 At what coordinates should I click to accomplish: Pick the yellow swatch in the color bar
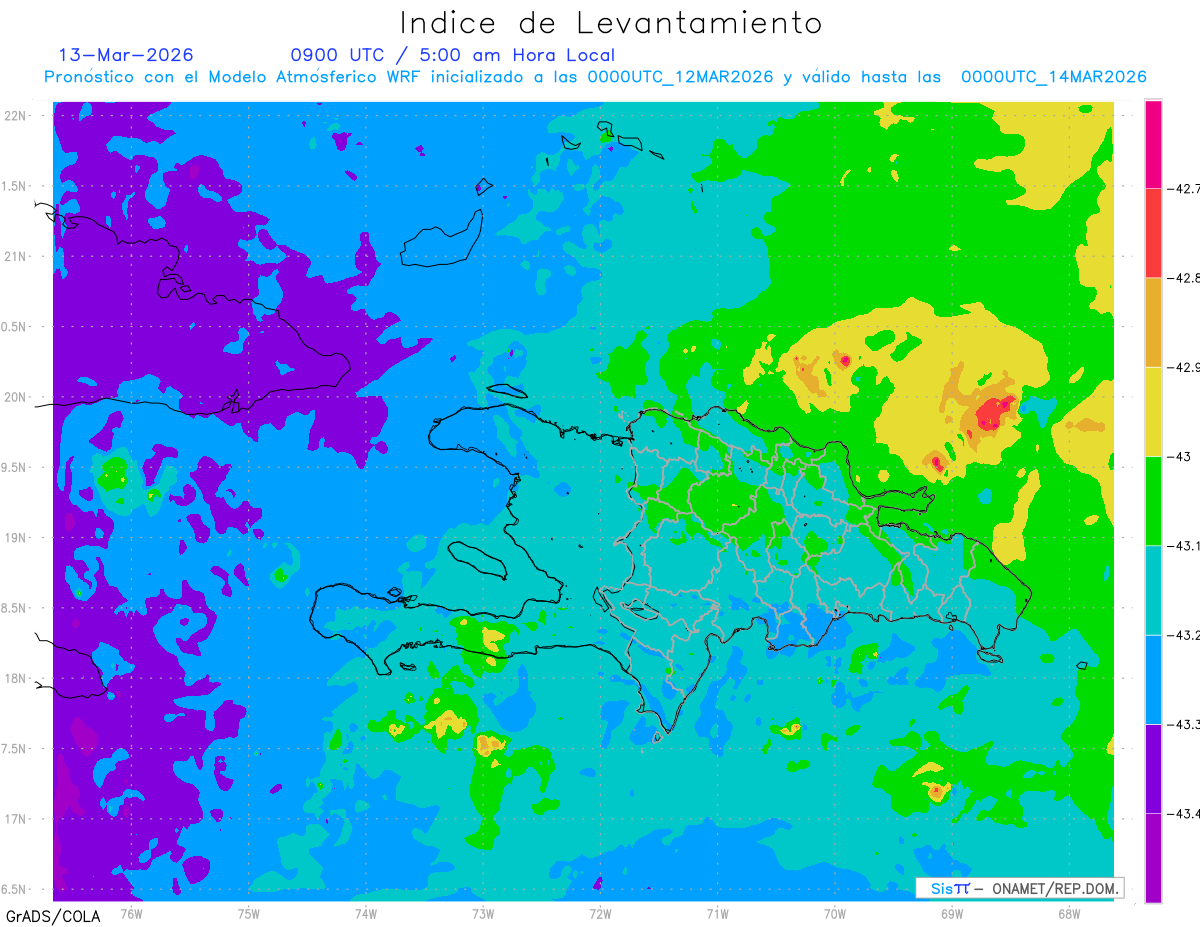pos(1153,411)
